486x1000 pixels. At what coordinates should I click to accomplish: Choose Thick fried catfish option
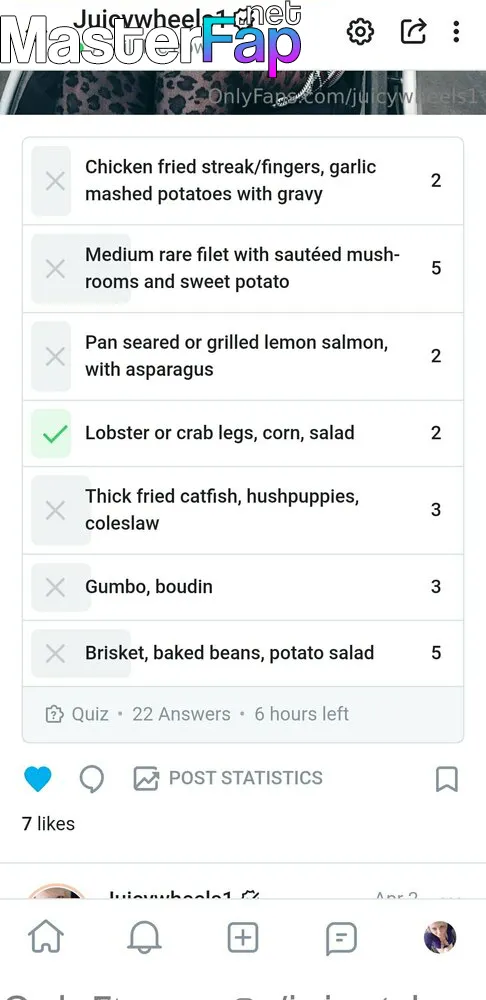coord(243,510)
